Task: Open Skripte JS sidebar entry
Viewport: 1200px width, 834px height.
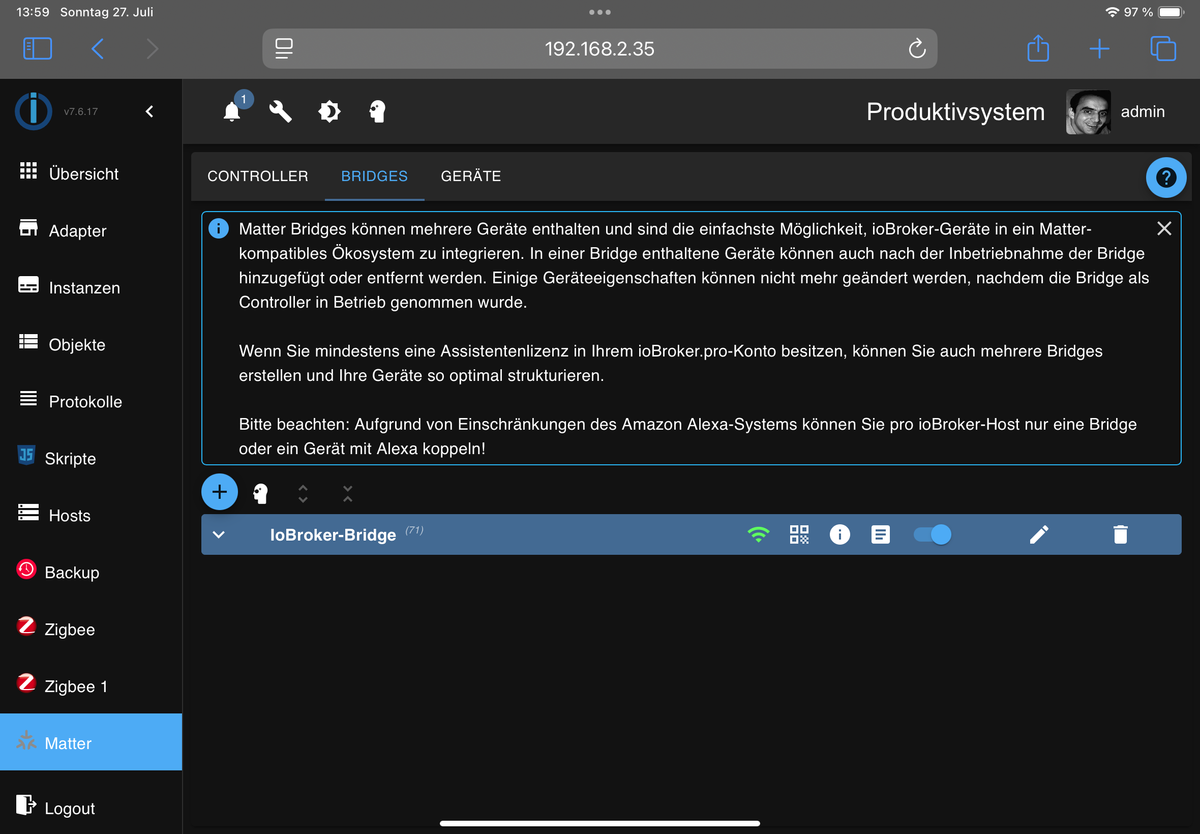Action: [91, 458]
